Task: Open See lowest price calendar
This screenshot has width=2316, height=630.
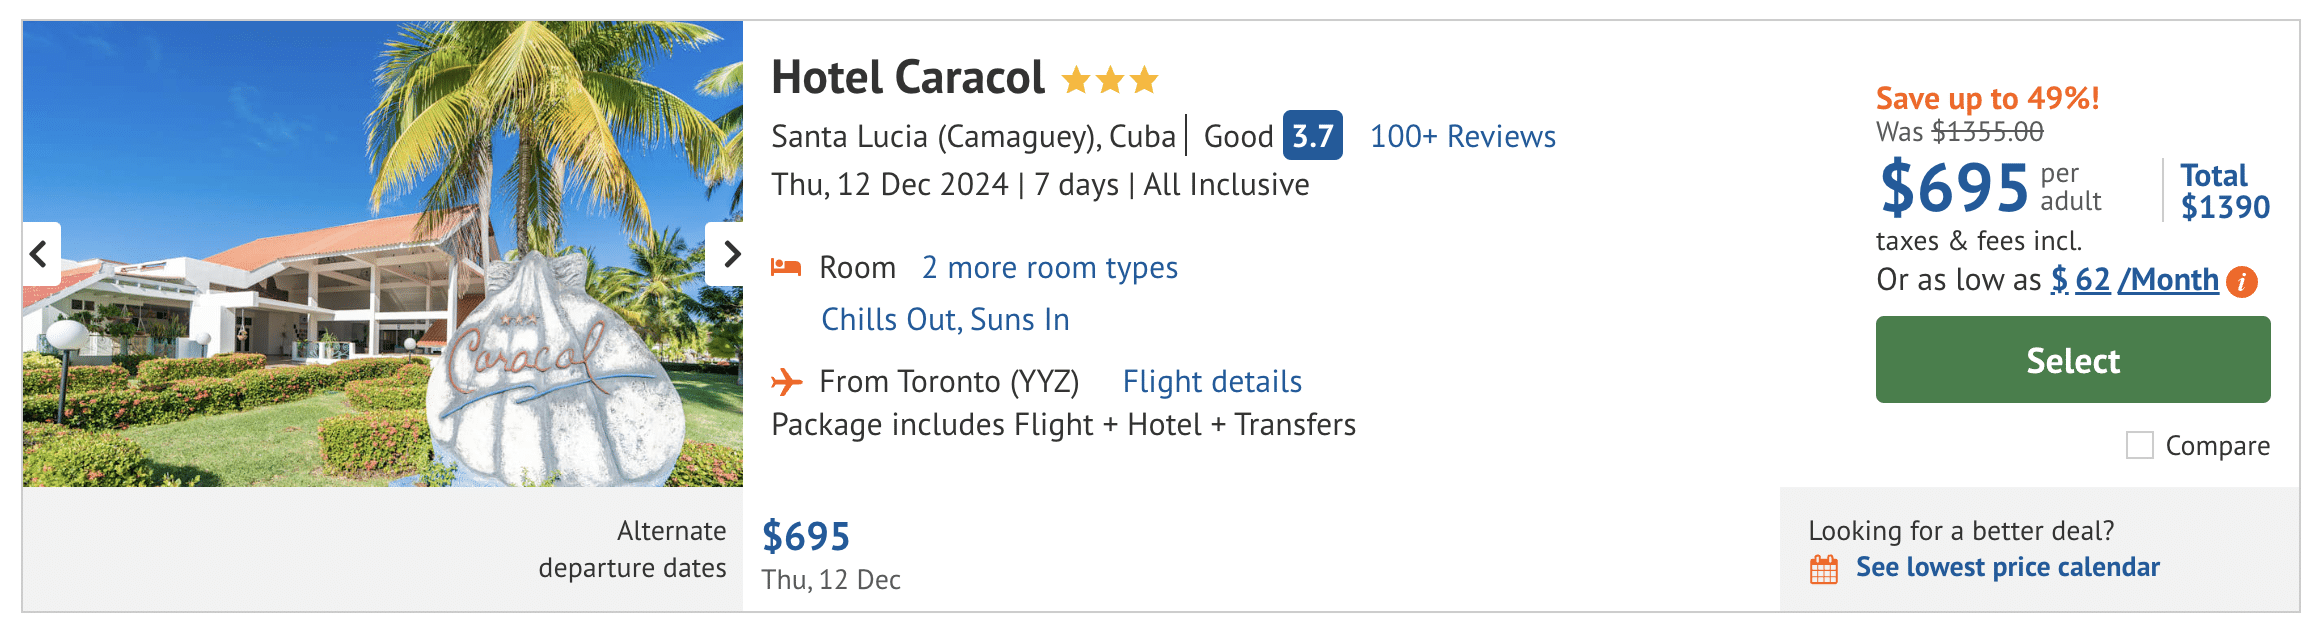Action: tap(2007, 567)
